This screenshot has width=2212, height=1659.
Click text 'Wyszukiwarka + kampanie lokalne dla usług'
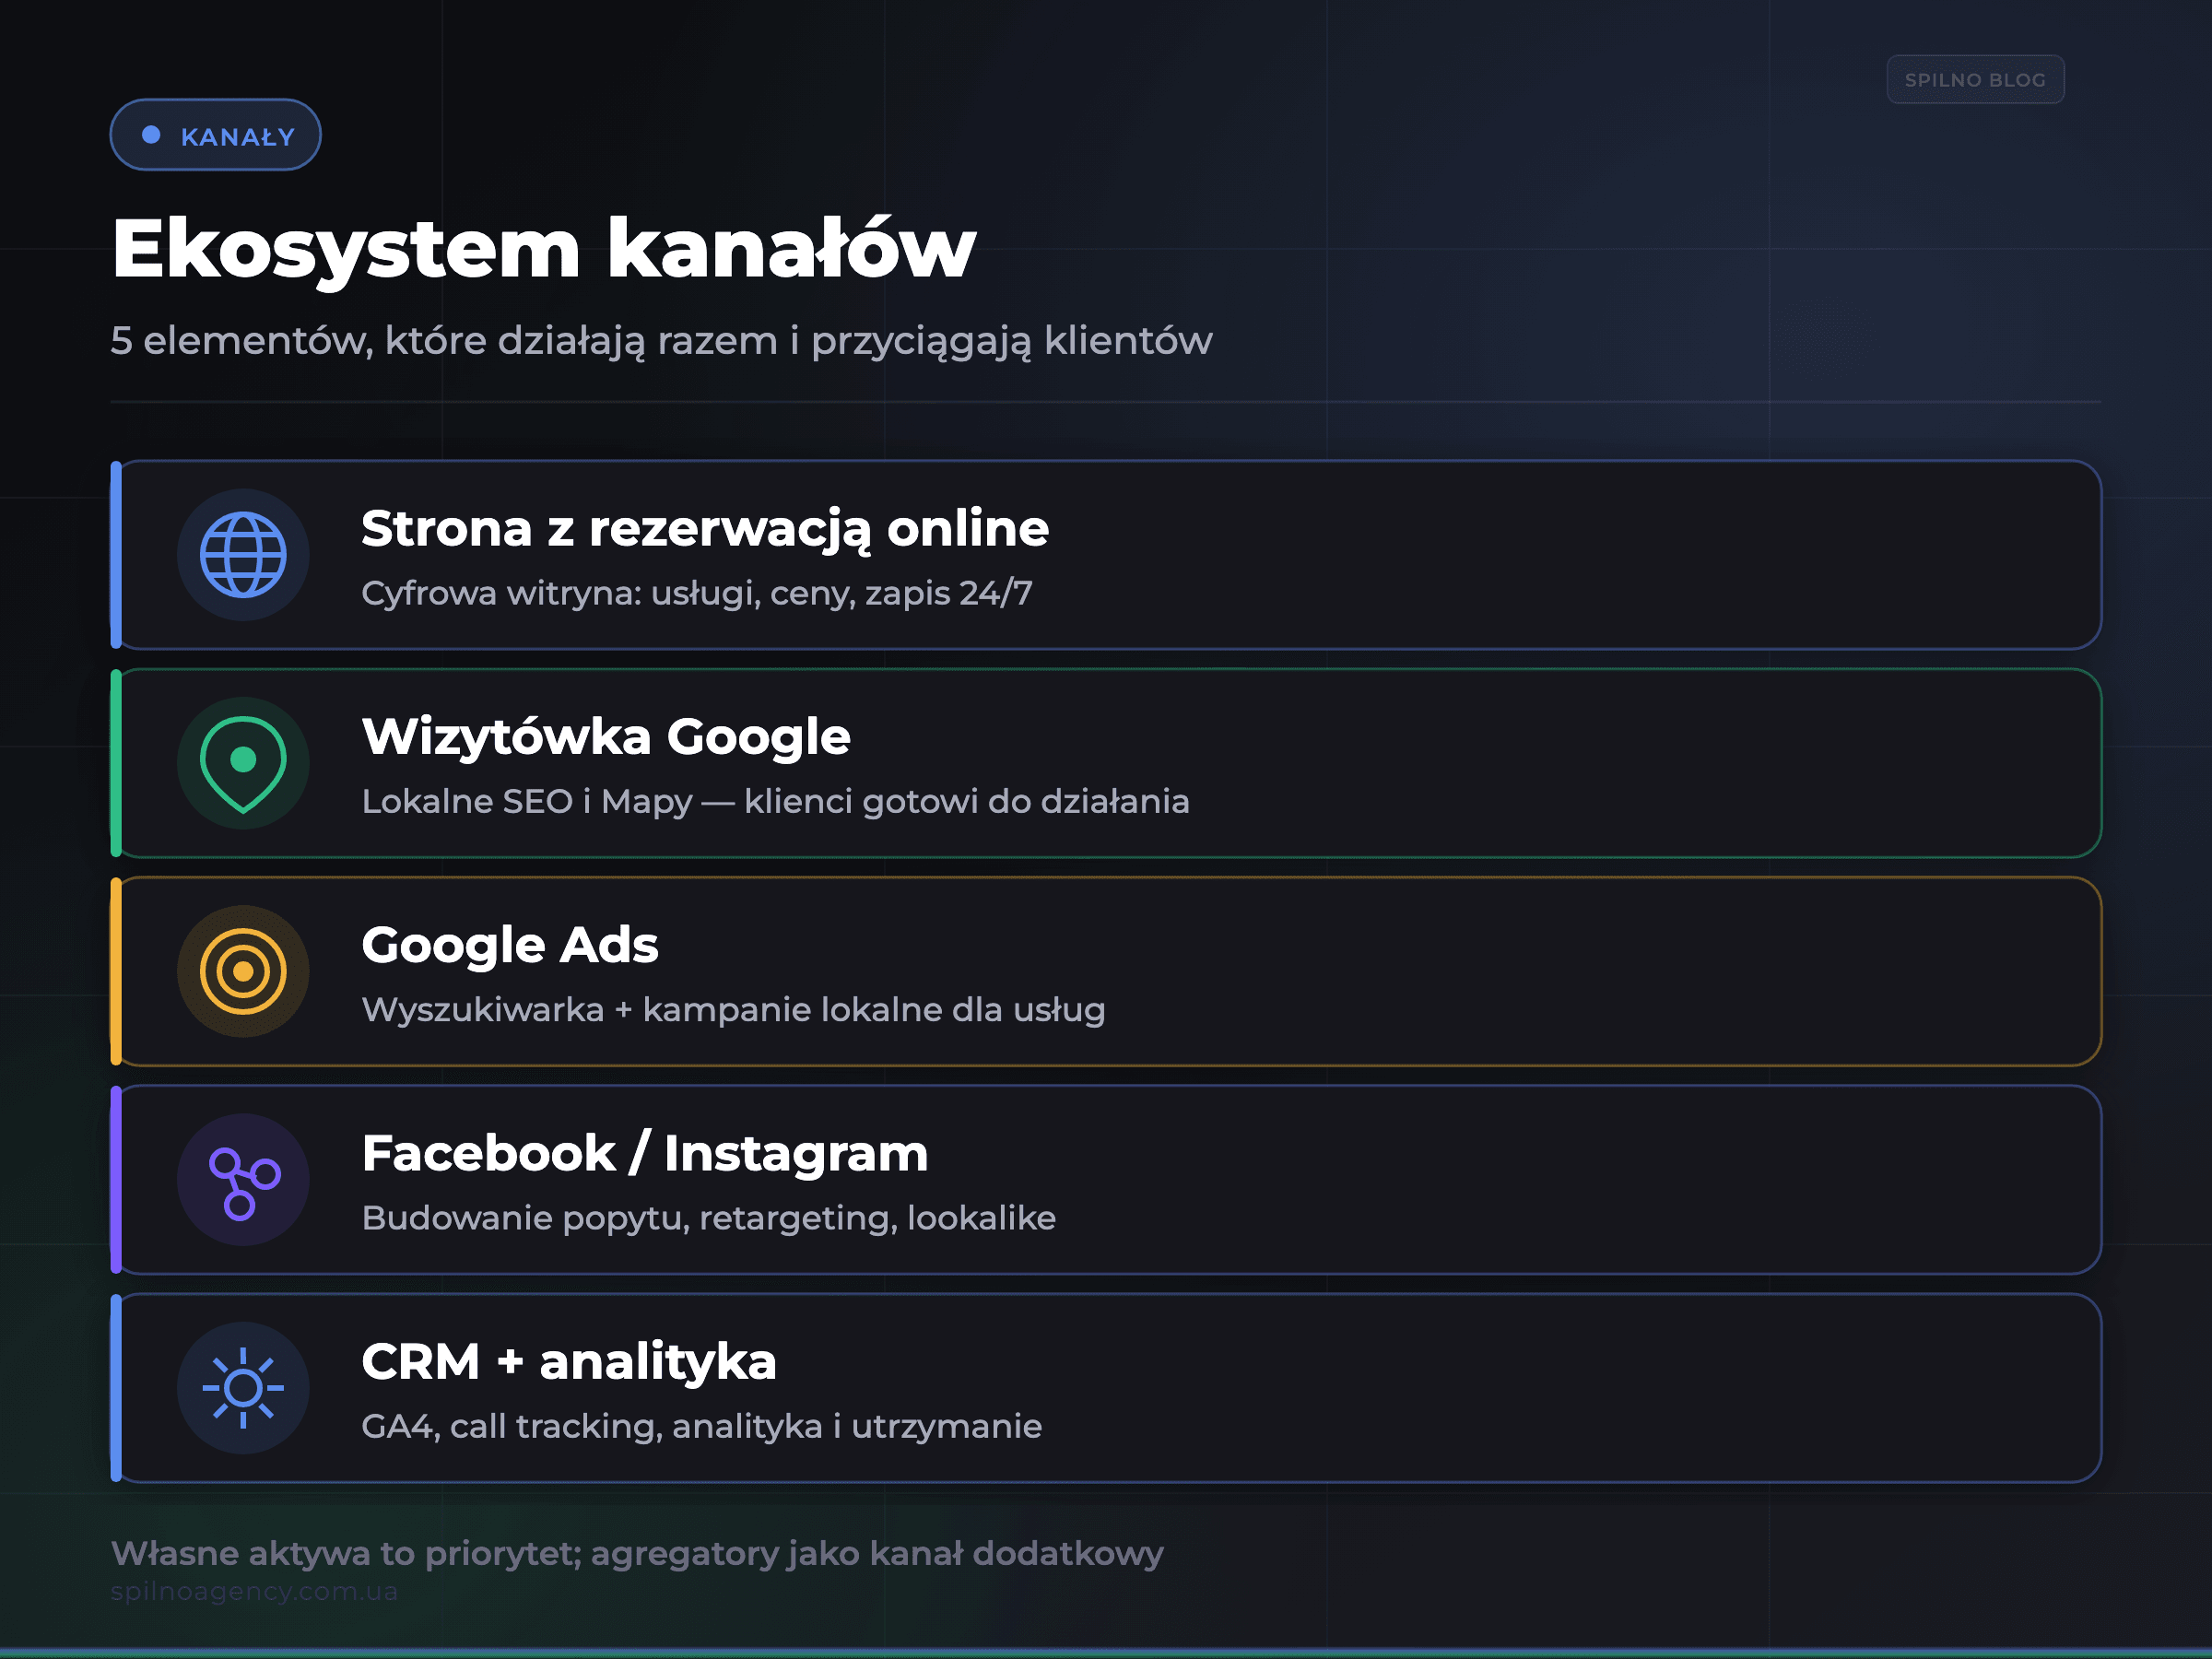point(733,1010)
